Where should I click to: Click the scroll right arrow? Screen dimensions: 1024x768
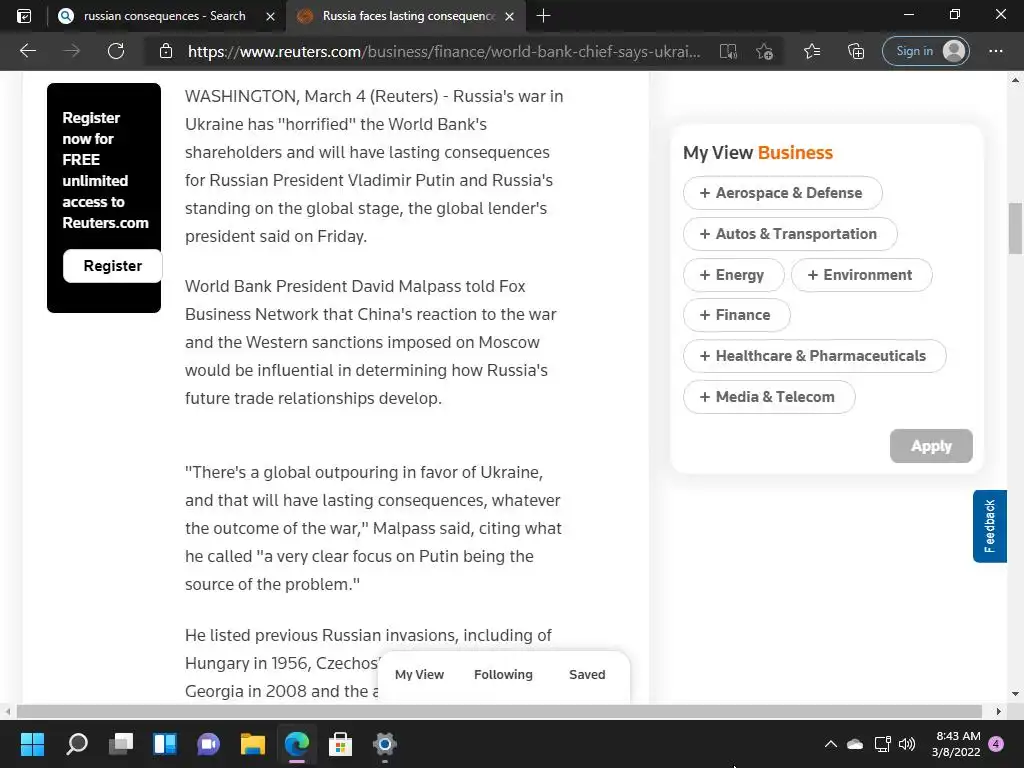(x=998, y=711)
